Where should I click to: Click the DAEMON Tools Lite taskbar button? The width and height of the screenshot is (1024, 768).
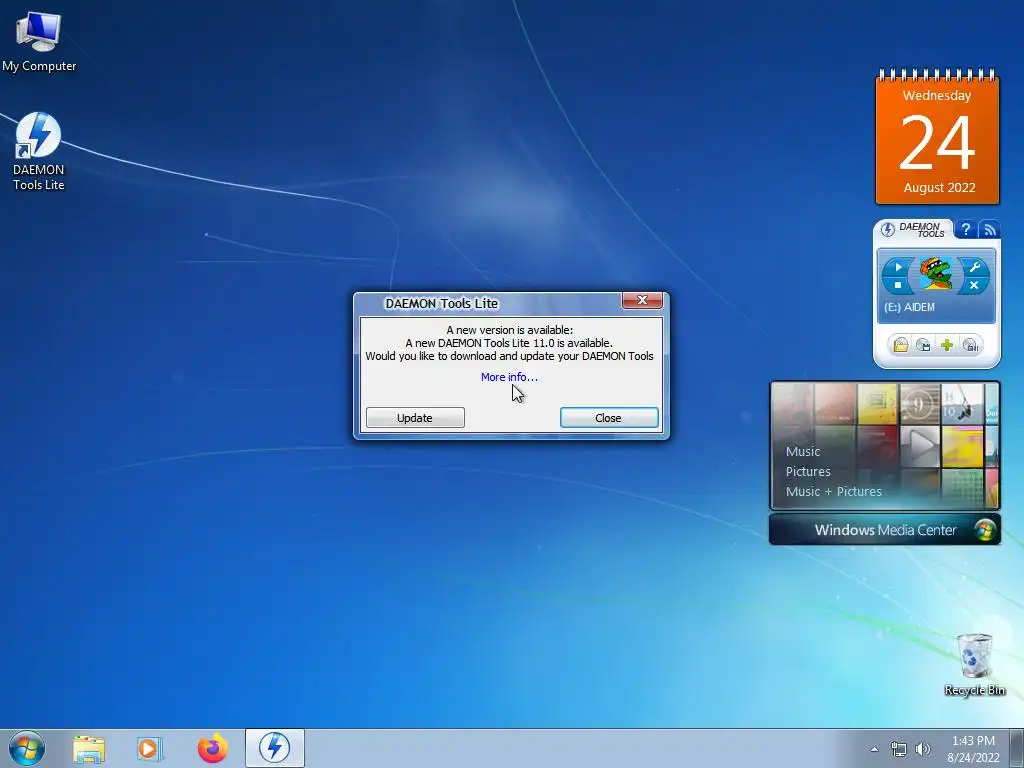[x=275, y=748]
